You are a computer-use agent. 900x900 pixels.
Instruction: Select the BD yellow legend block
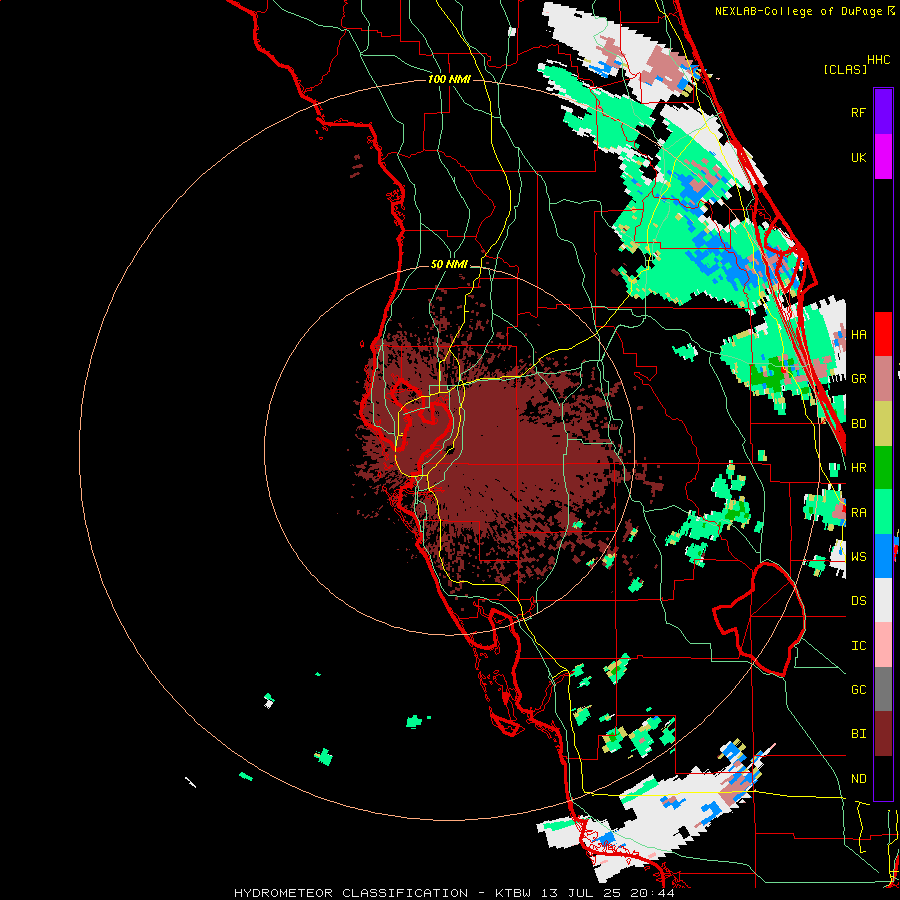(883, 423)
